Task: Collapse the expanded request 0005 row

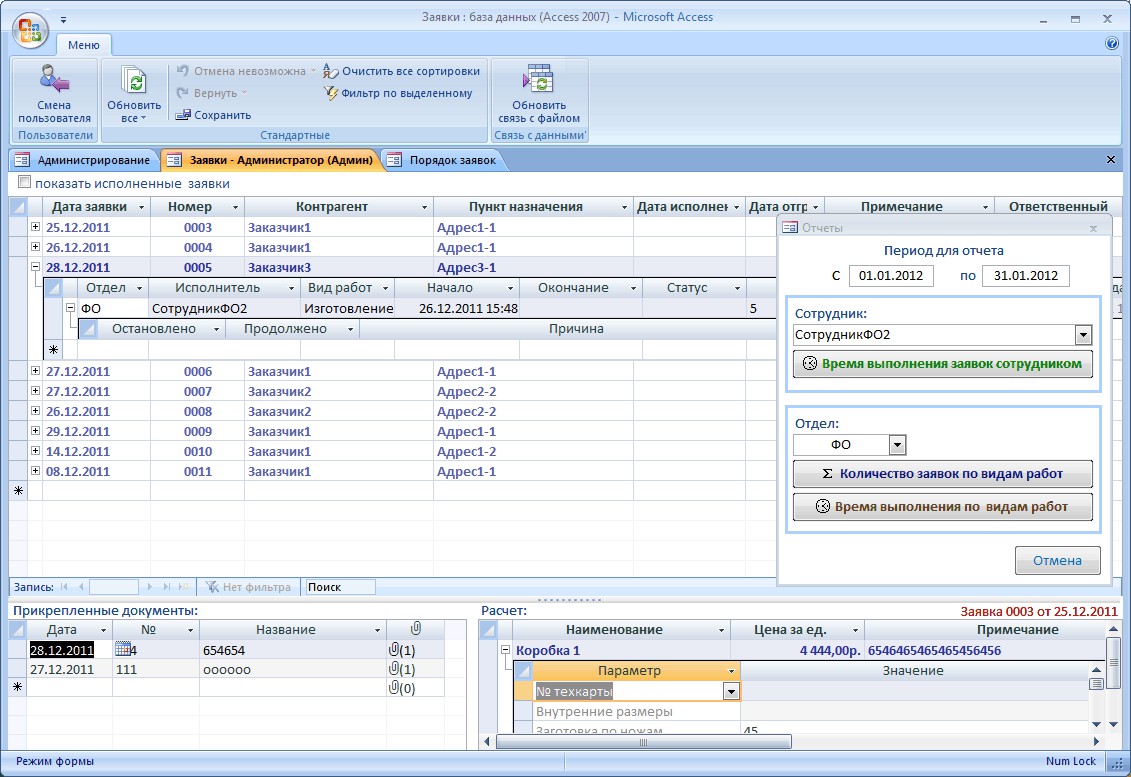Action: pos(36,267)
